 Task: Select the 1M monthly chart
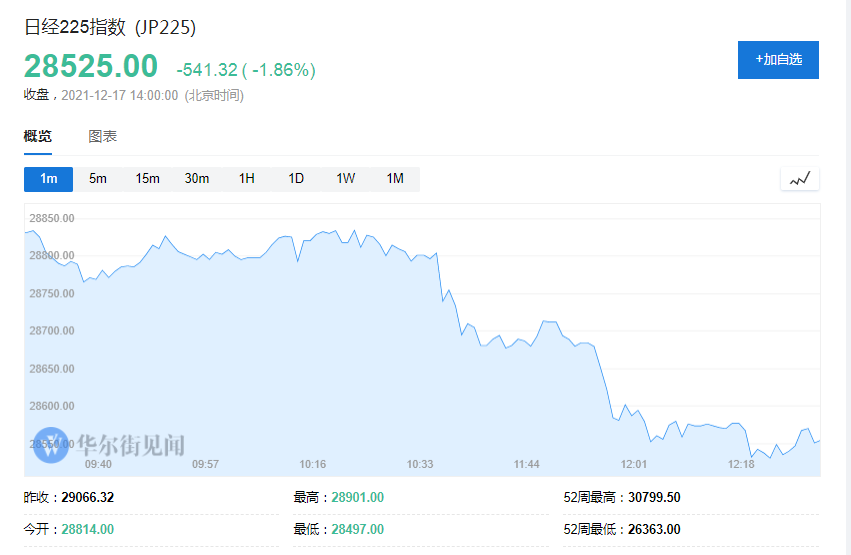395,179
